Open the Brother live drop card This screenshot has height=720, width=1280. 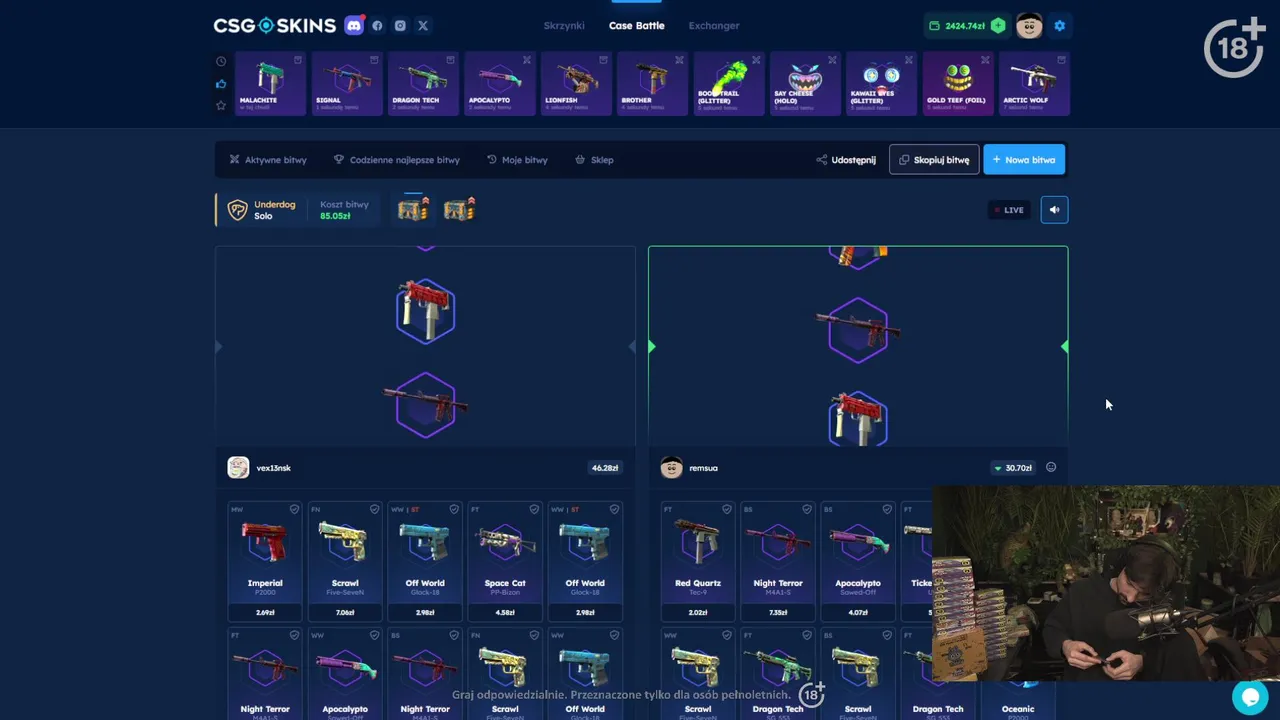click(653, 84)
